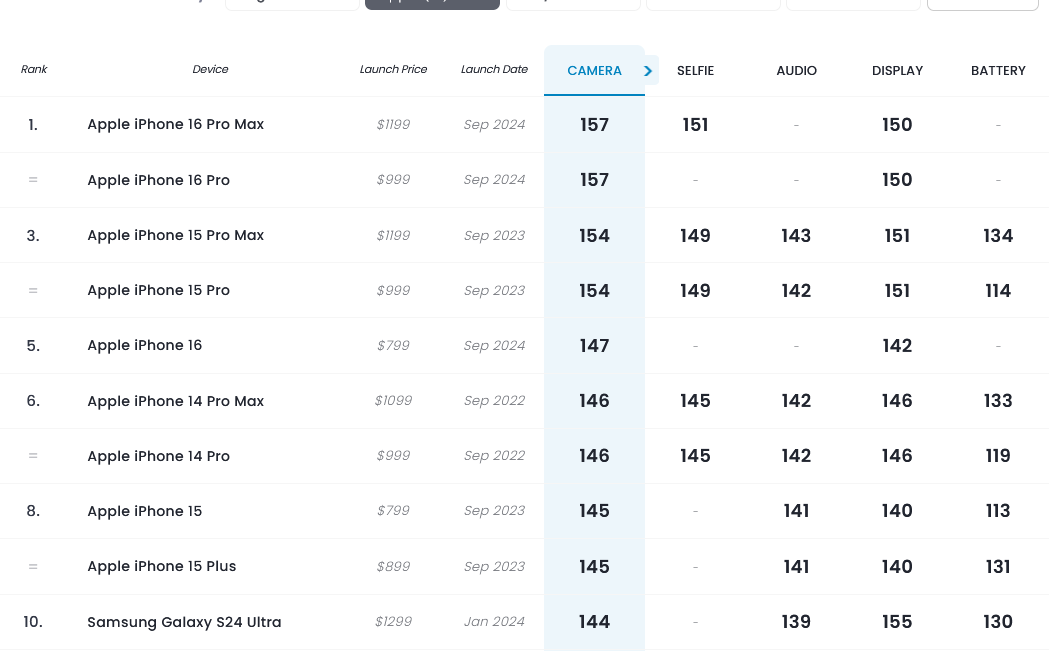Click the display score 155 for Galaxy S24 Ultra
This screenshot has height=651, width=1063.
[897, 622]
